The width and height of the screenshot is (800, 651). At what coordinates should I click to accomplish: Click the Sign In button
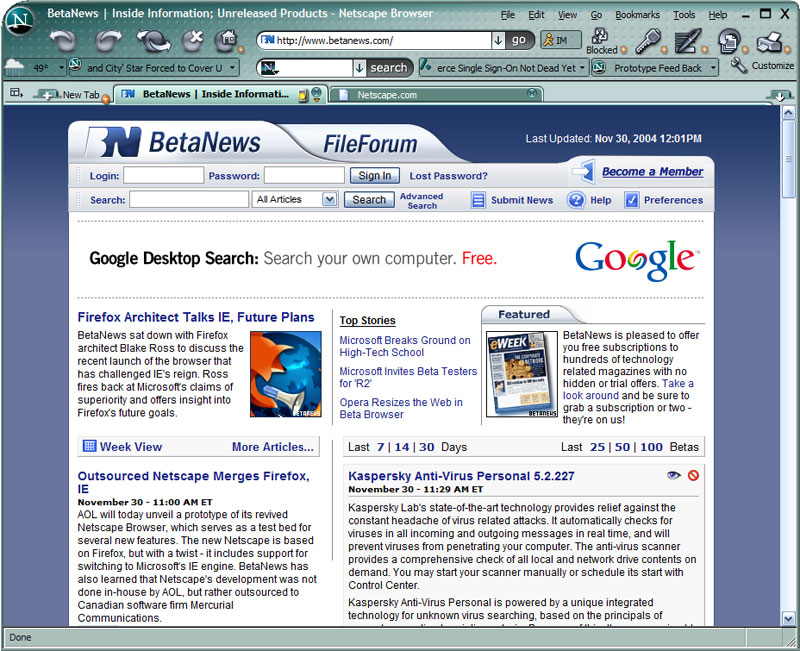[x=374, y=176]
